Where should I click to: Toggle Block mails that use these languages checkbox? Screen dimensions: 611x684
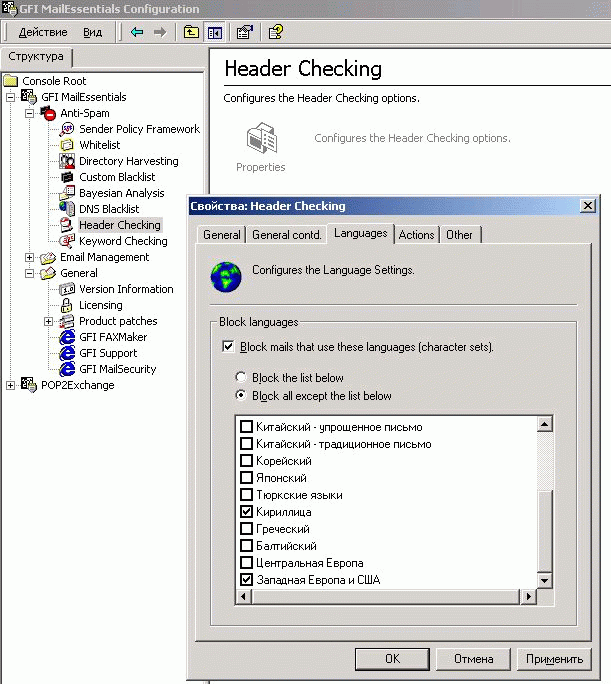point(228,347)
